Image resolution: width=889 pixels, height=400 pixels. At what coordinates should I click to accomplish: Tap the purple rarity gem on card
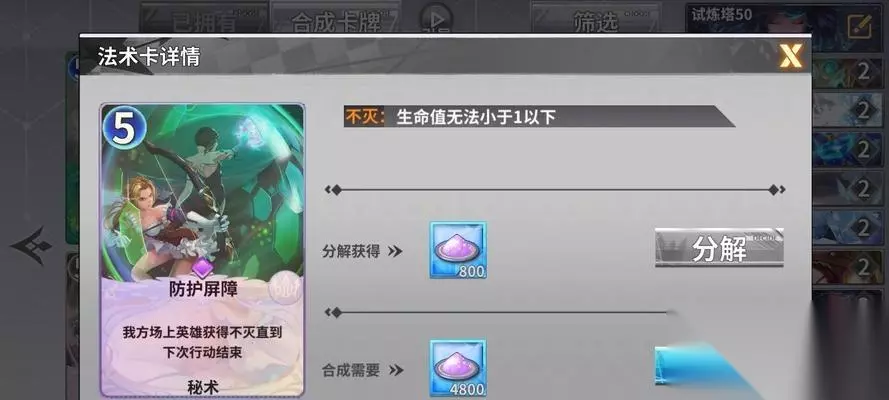pyautogui.click(x=203, y=268)
